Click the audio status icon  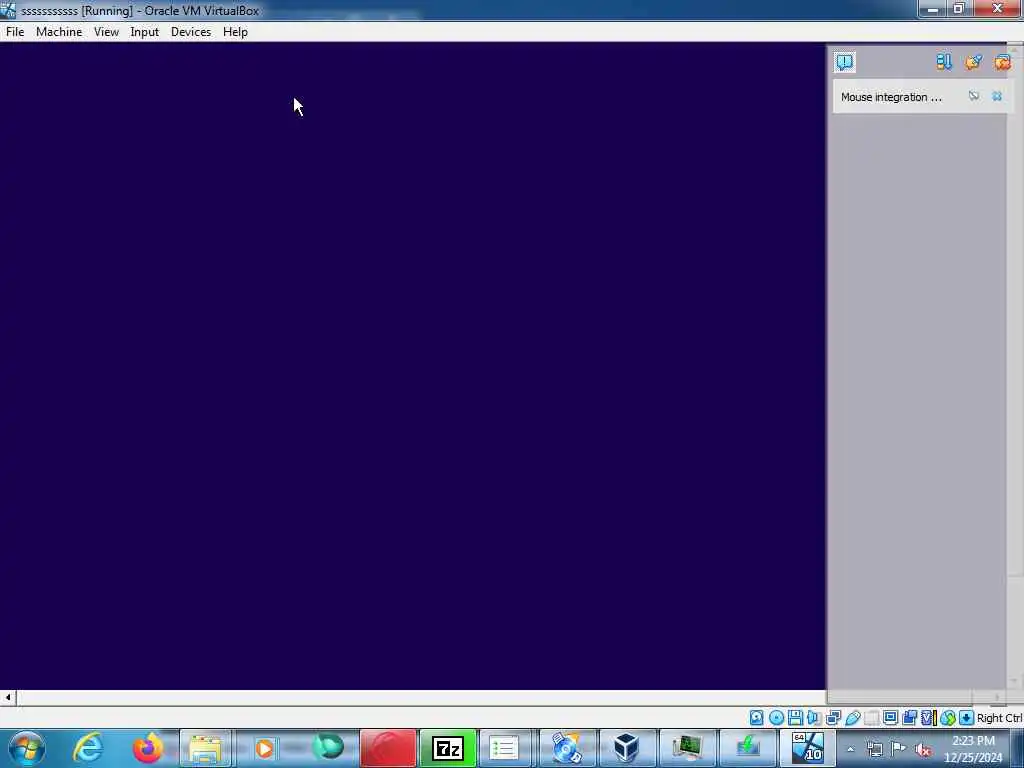[814, 718]
